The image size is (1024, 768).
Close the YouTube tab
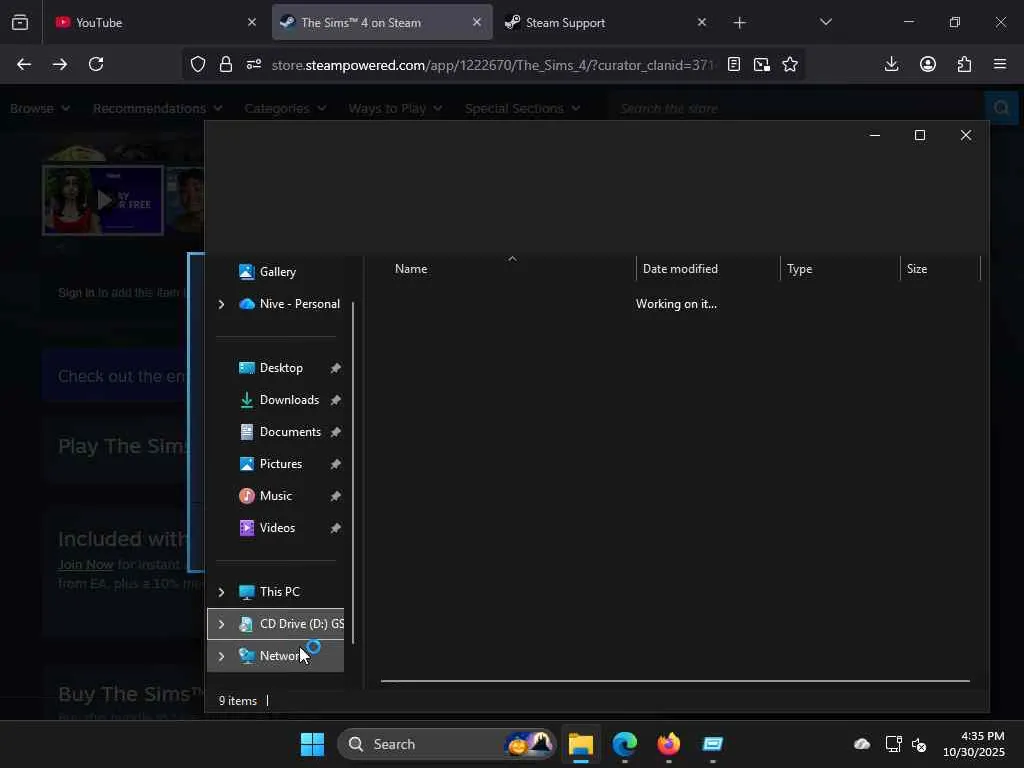(252, 22)
